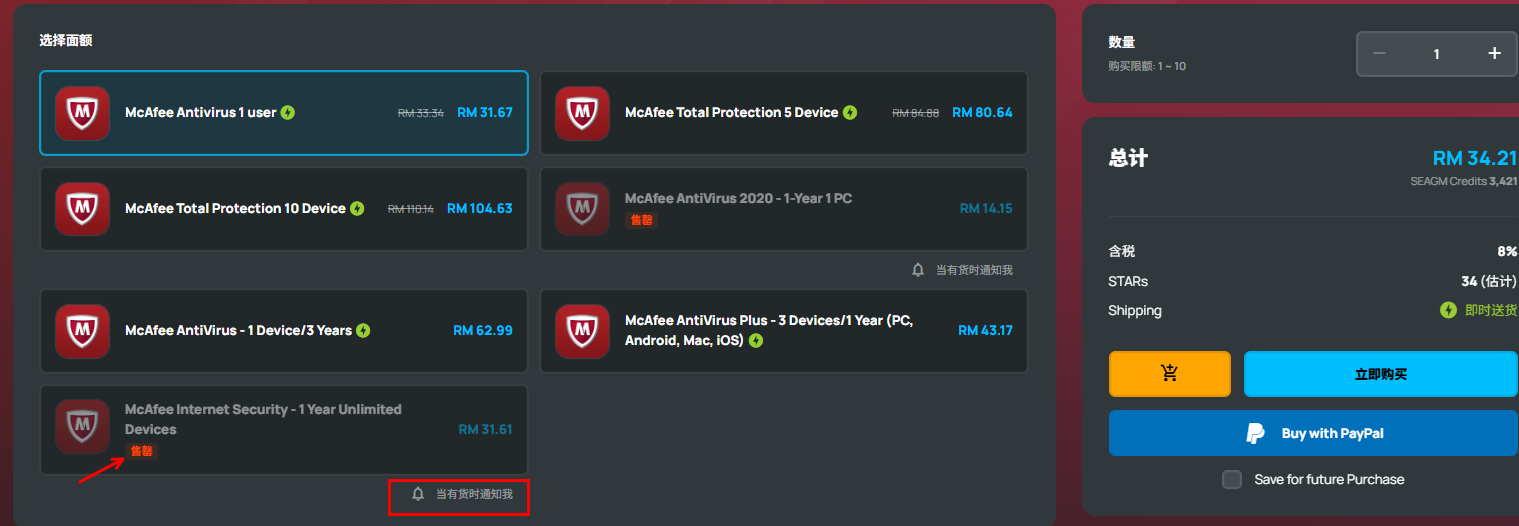Click green bolt icon in Shipping row

[1448, 311]
